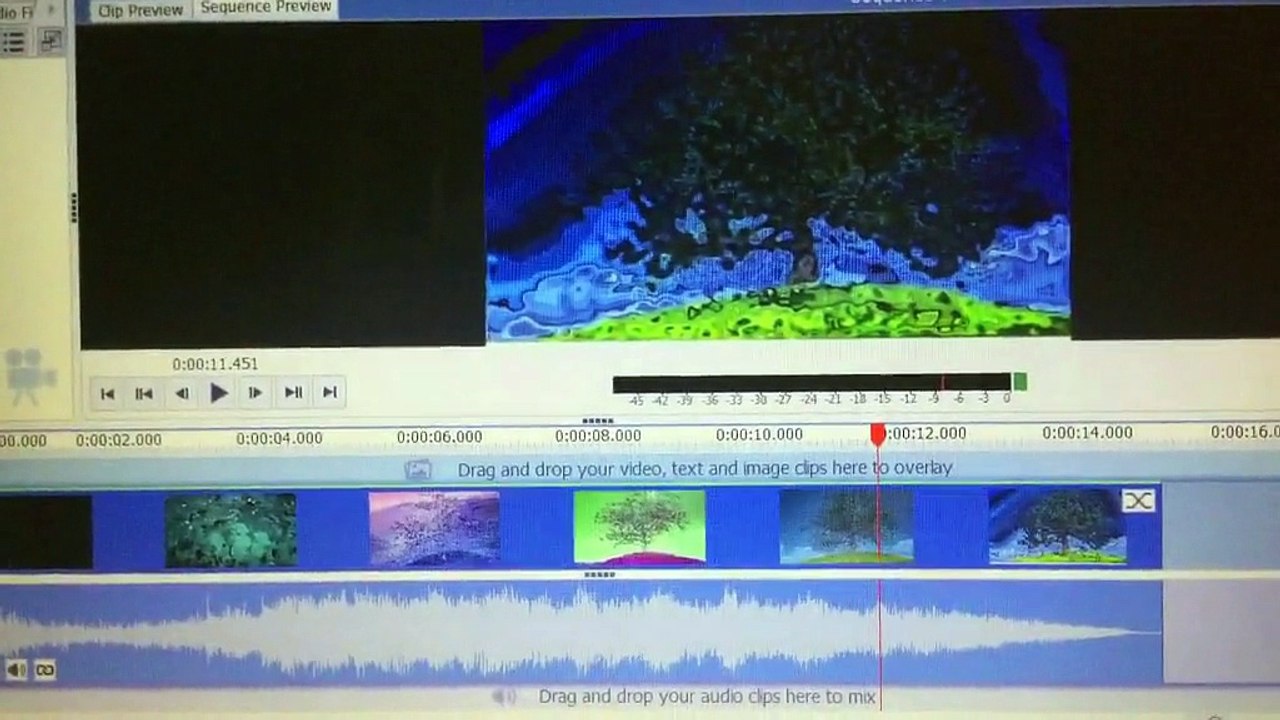Go to previous clip boundary button
Screen dimensions: 1280x720
144,393
